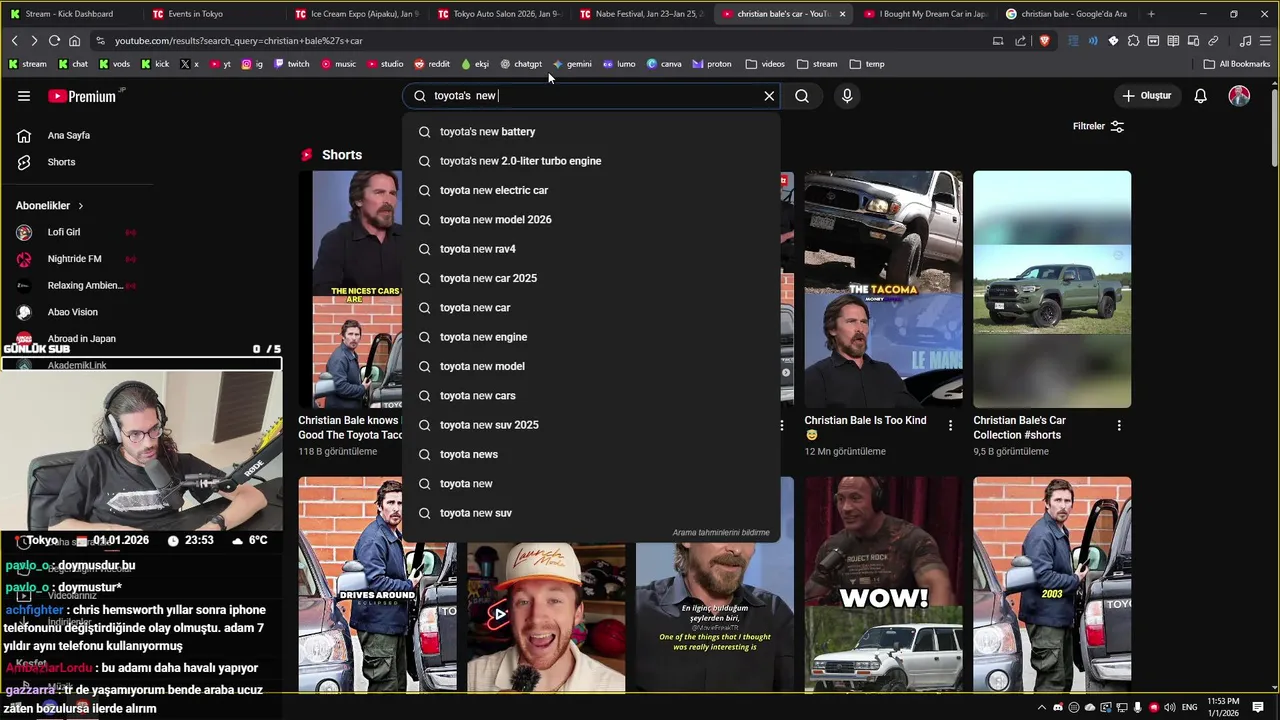Viewport: 1280px width, 720px height.
Task: Open the All Bookmarks folder
Action: [x=1237, y=64]
